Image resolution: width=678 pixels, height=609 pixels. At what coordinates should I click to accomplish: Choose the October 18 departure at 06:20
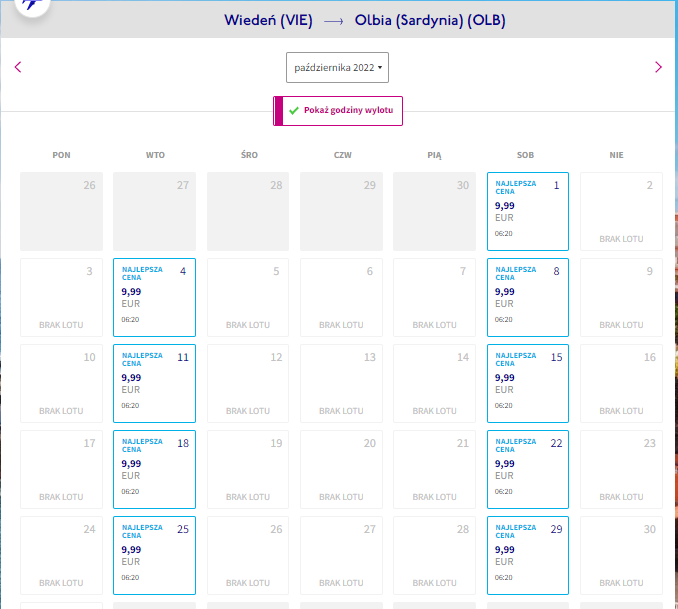pos(154,470)
